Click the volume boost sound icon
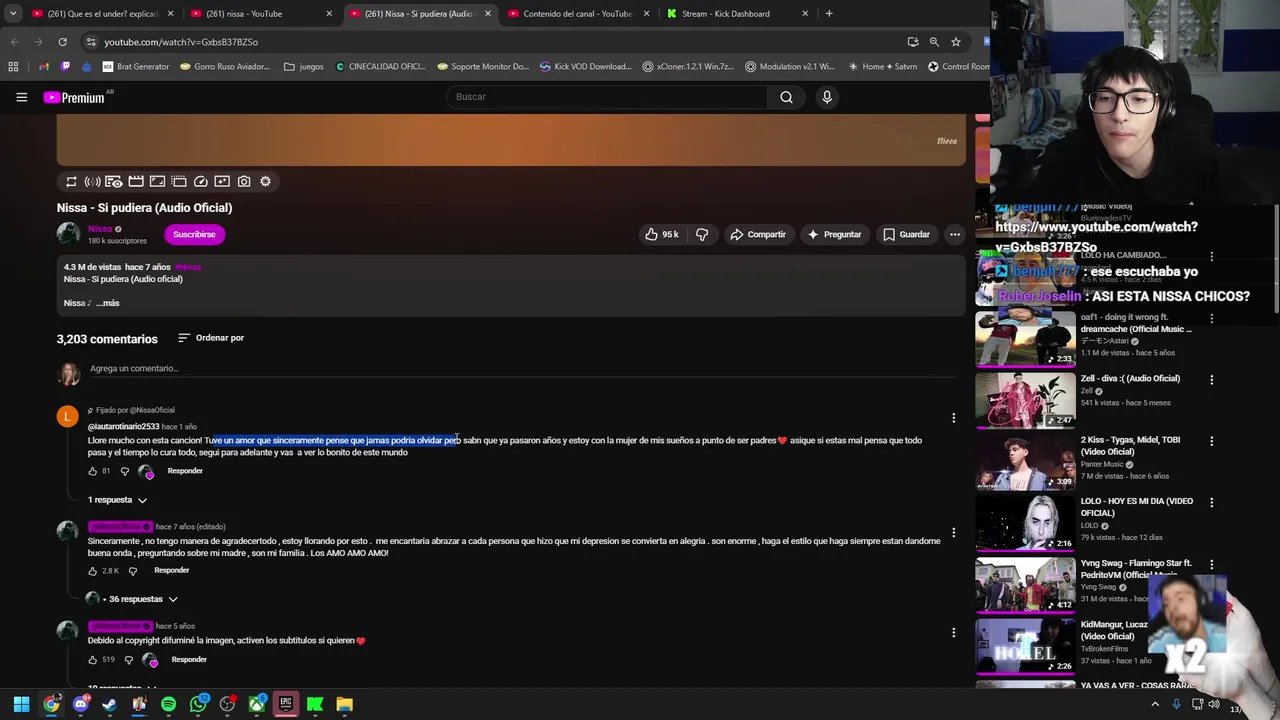Screen dimensions: 1280x720 tap(92, 181)
